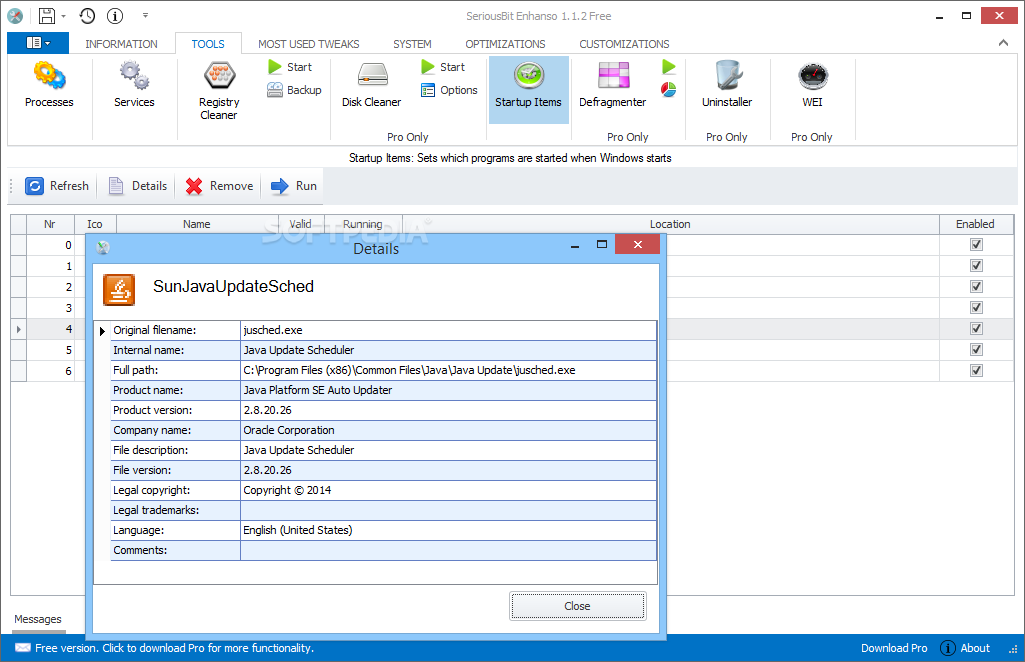
Task: Sort by the Location column header
Action: (670, 224)
